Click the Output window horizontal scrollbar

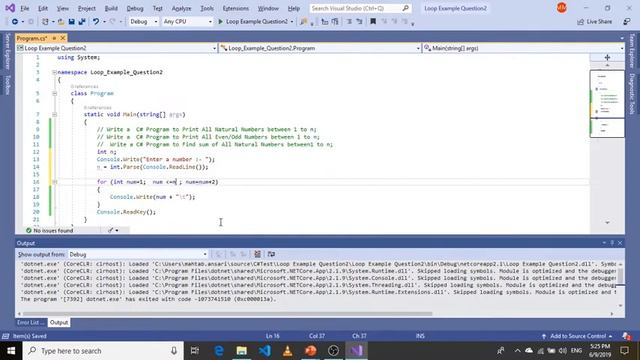pyautogui.click(x=228, y=314)
